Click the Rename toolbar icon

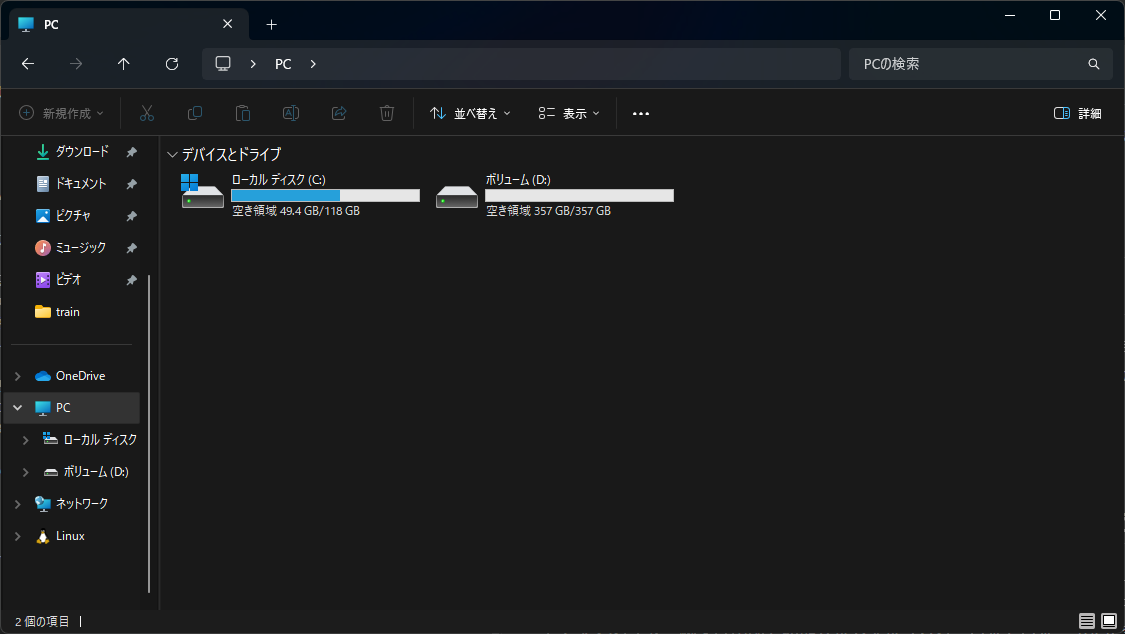[x=291, y=113]
